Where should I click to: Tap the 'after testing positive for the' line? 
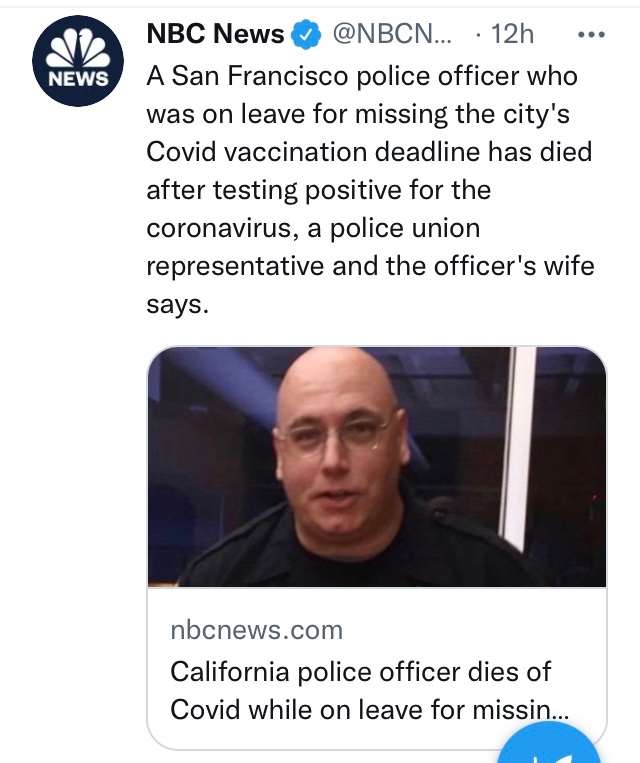[x=319, y=190]
